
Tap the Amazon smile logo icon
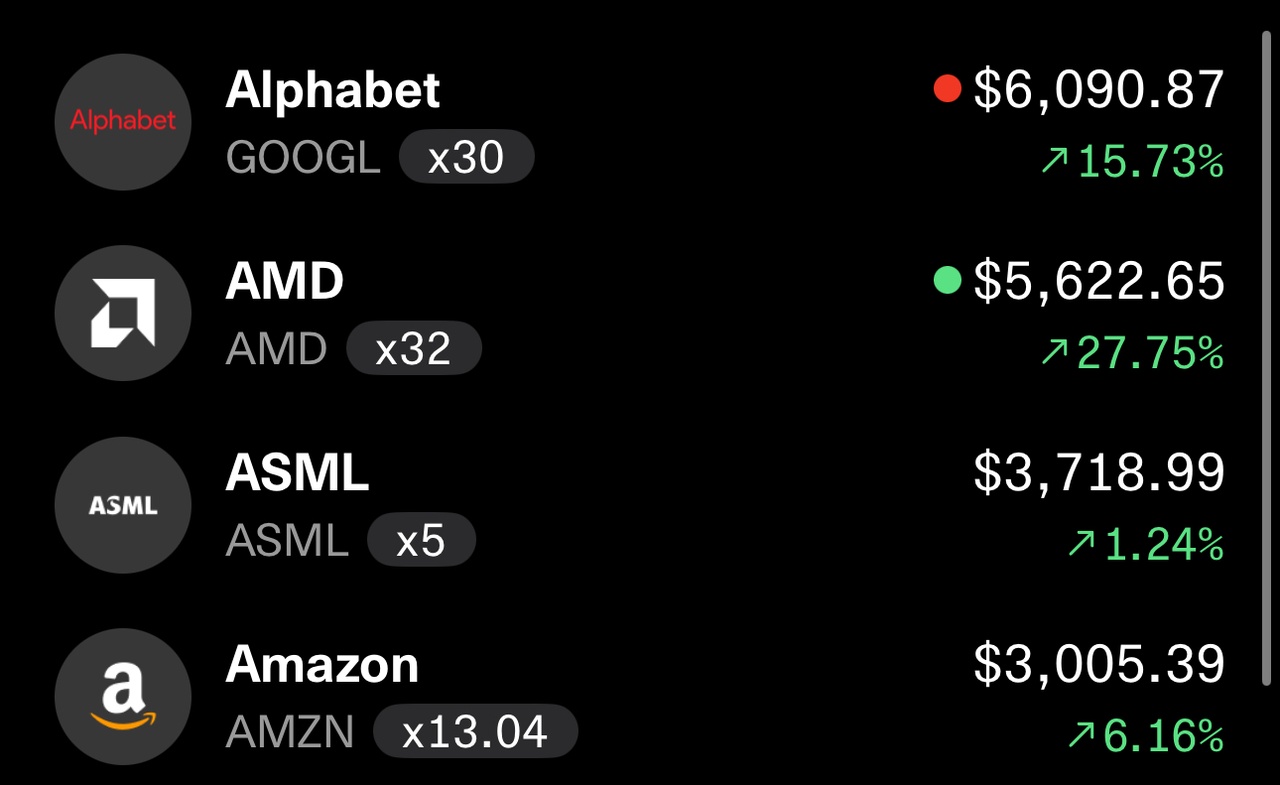[x=123, y=697]
